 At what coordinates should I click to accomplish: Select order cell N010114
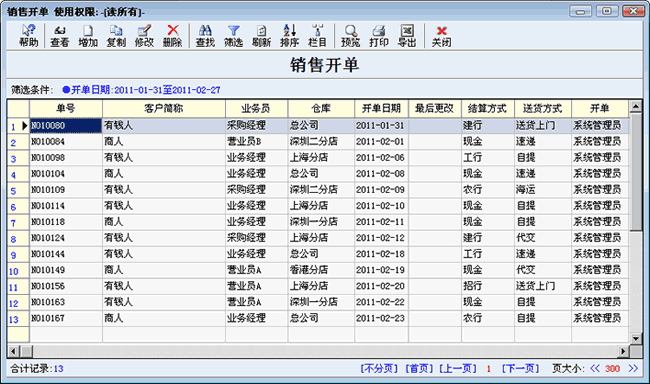click(x=66, y=206)
